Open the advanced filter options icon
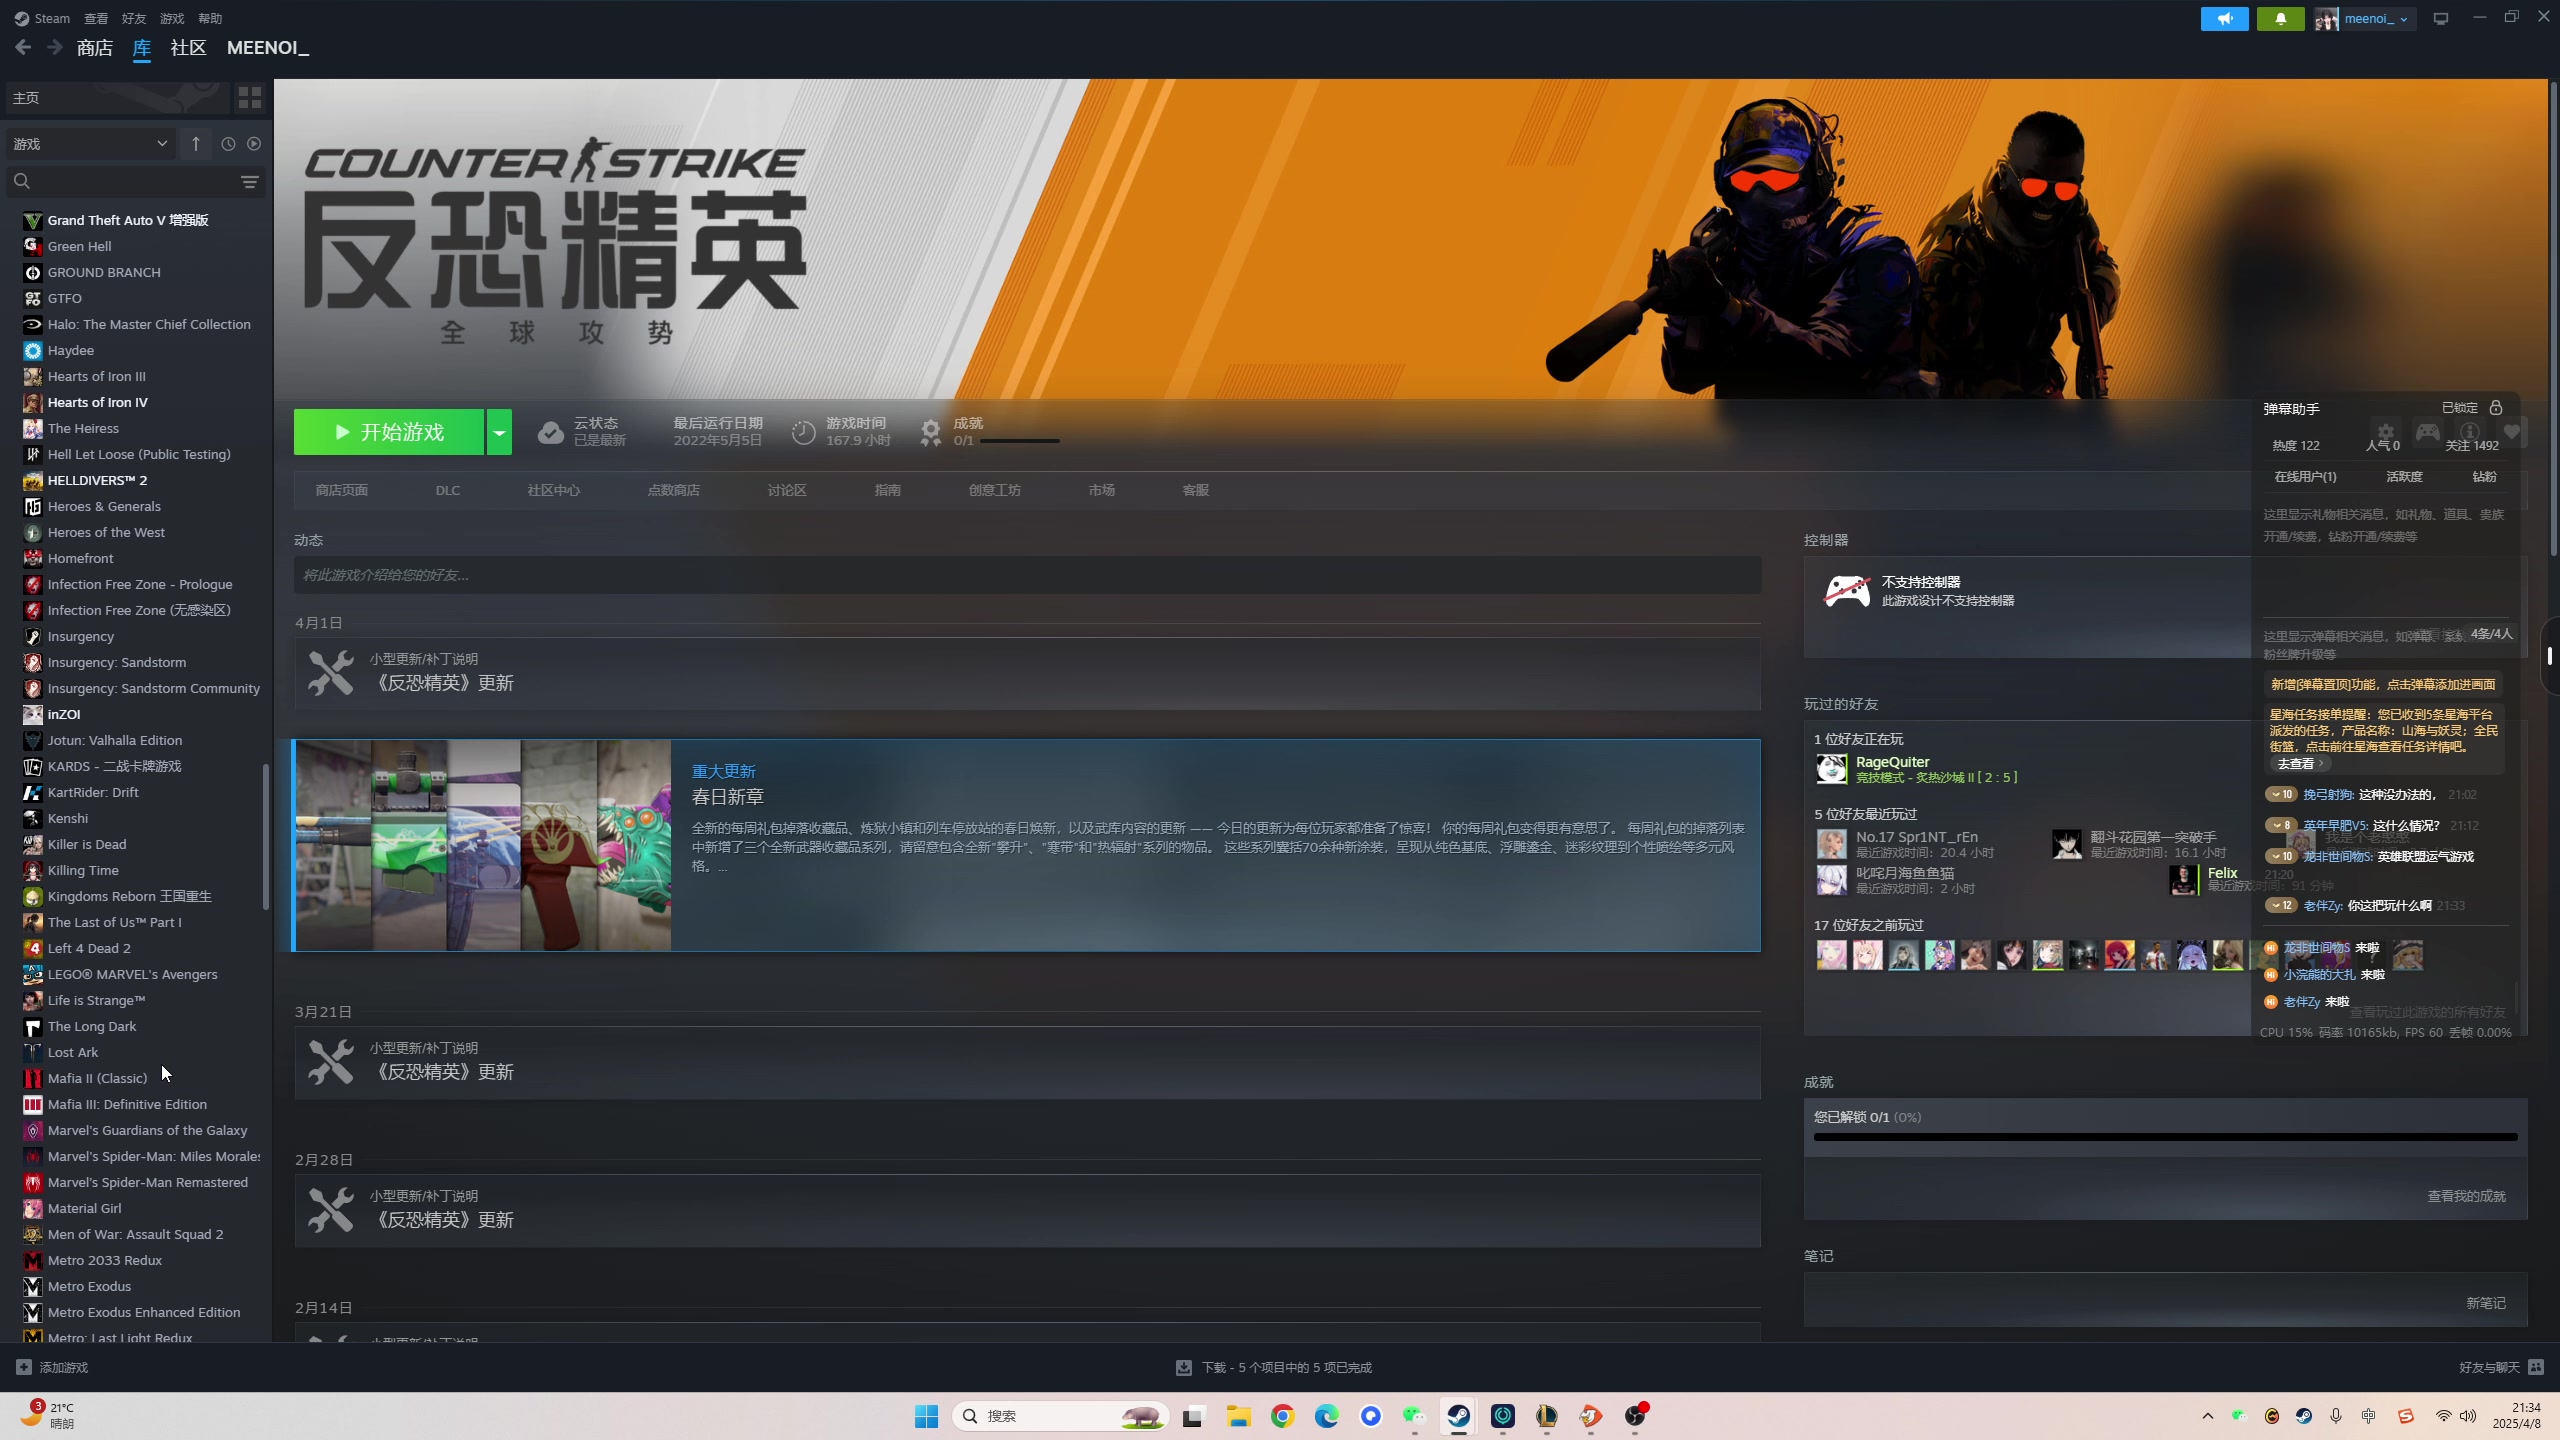 tap(250, 181)
